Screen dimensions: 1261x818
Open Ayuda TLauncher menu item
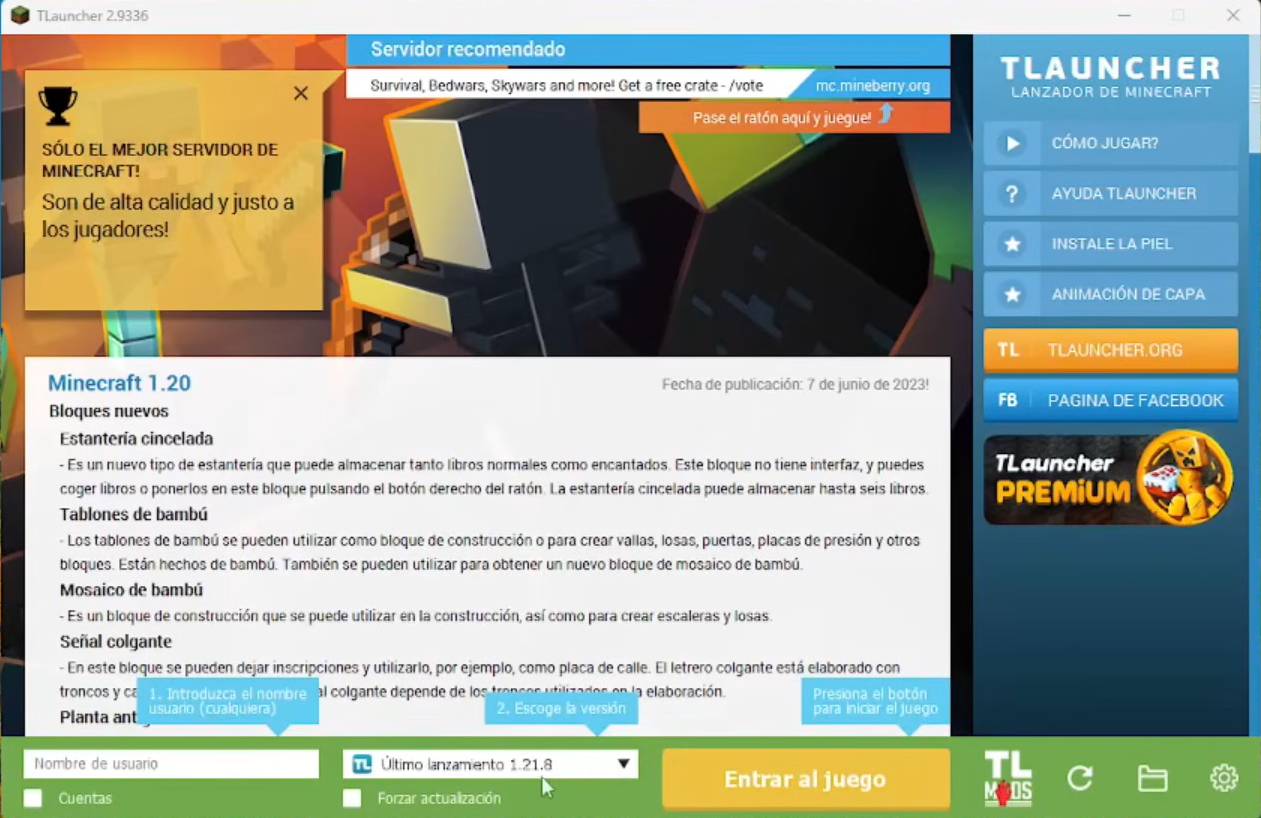[x=1111, y=194]
